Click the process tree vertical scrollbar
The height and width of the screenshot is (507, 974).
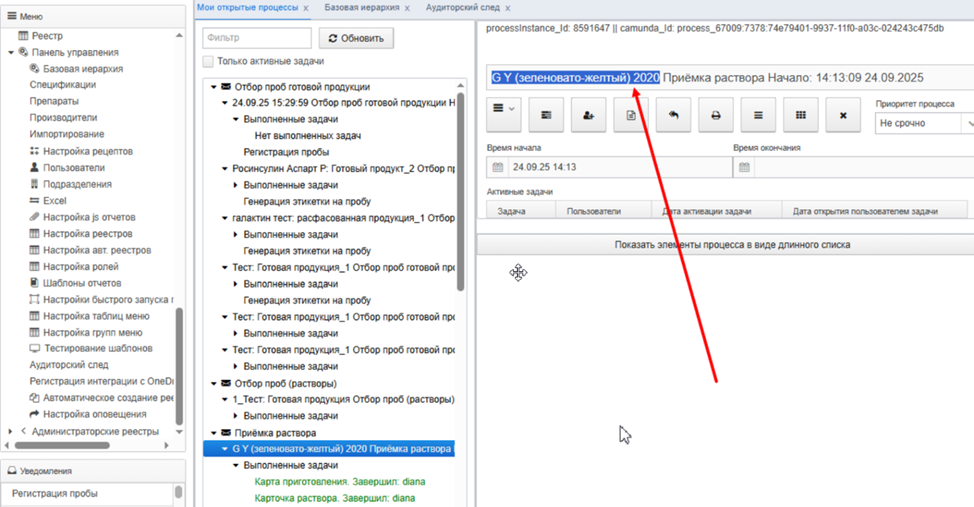[460, 191]
